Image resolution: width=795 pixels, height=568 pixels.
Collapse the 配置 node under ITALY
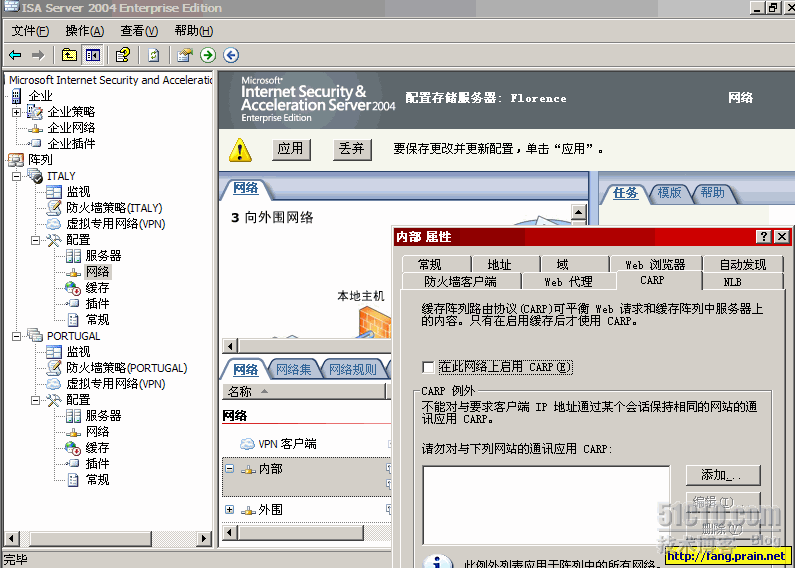pos(35,240)
